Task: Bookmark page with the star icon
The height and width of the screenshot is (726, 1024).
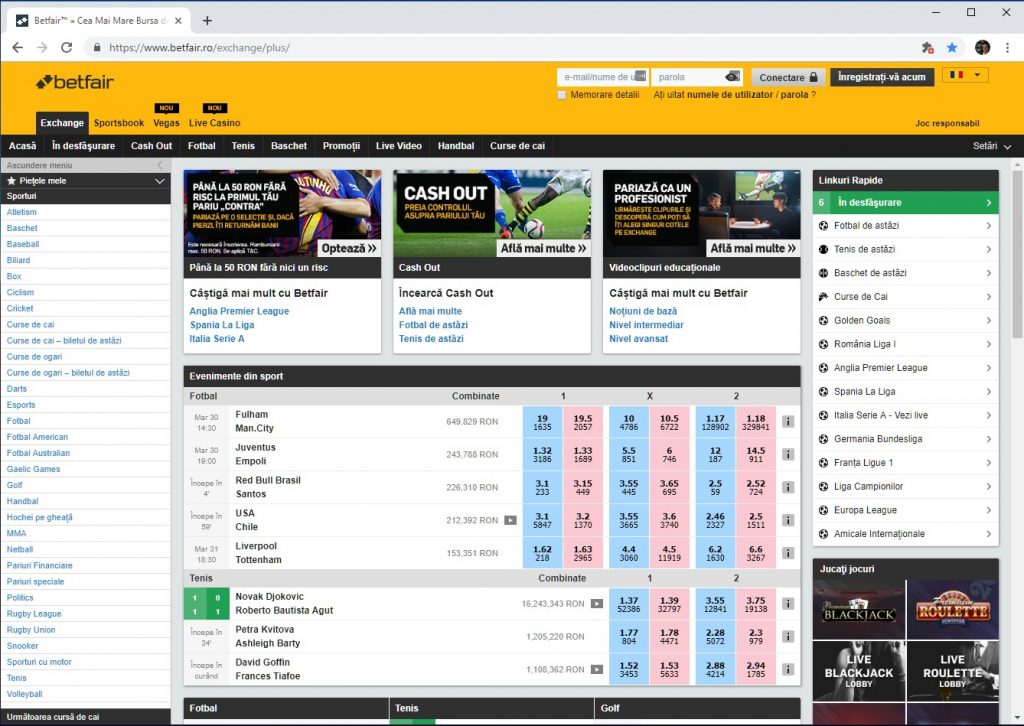Action: (952, 48)
